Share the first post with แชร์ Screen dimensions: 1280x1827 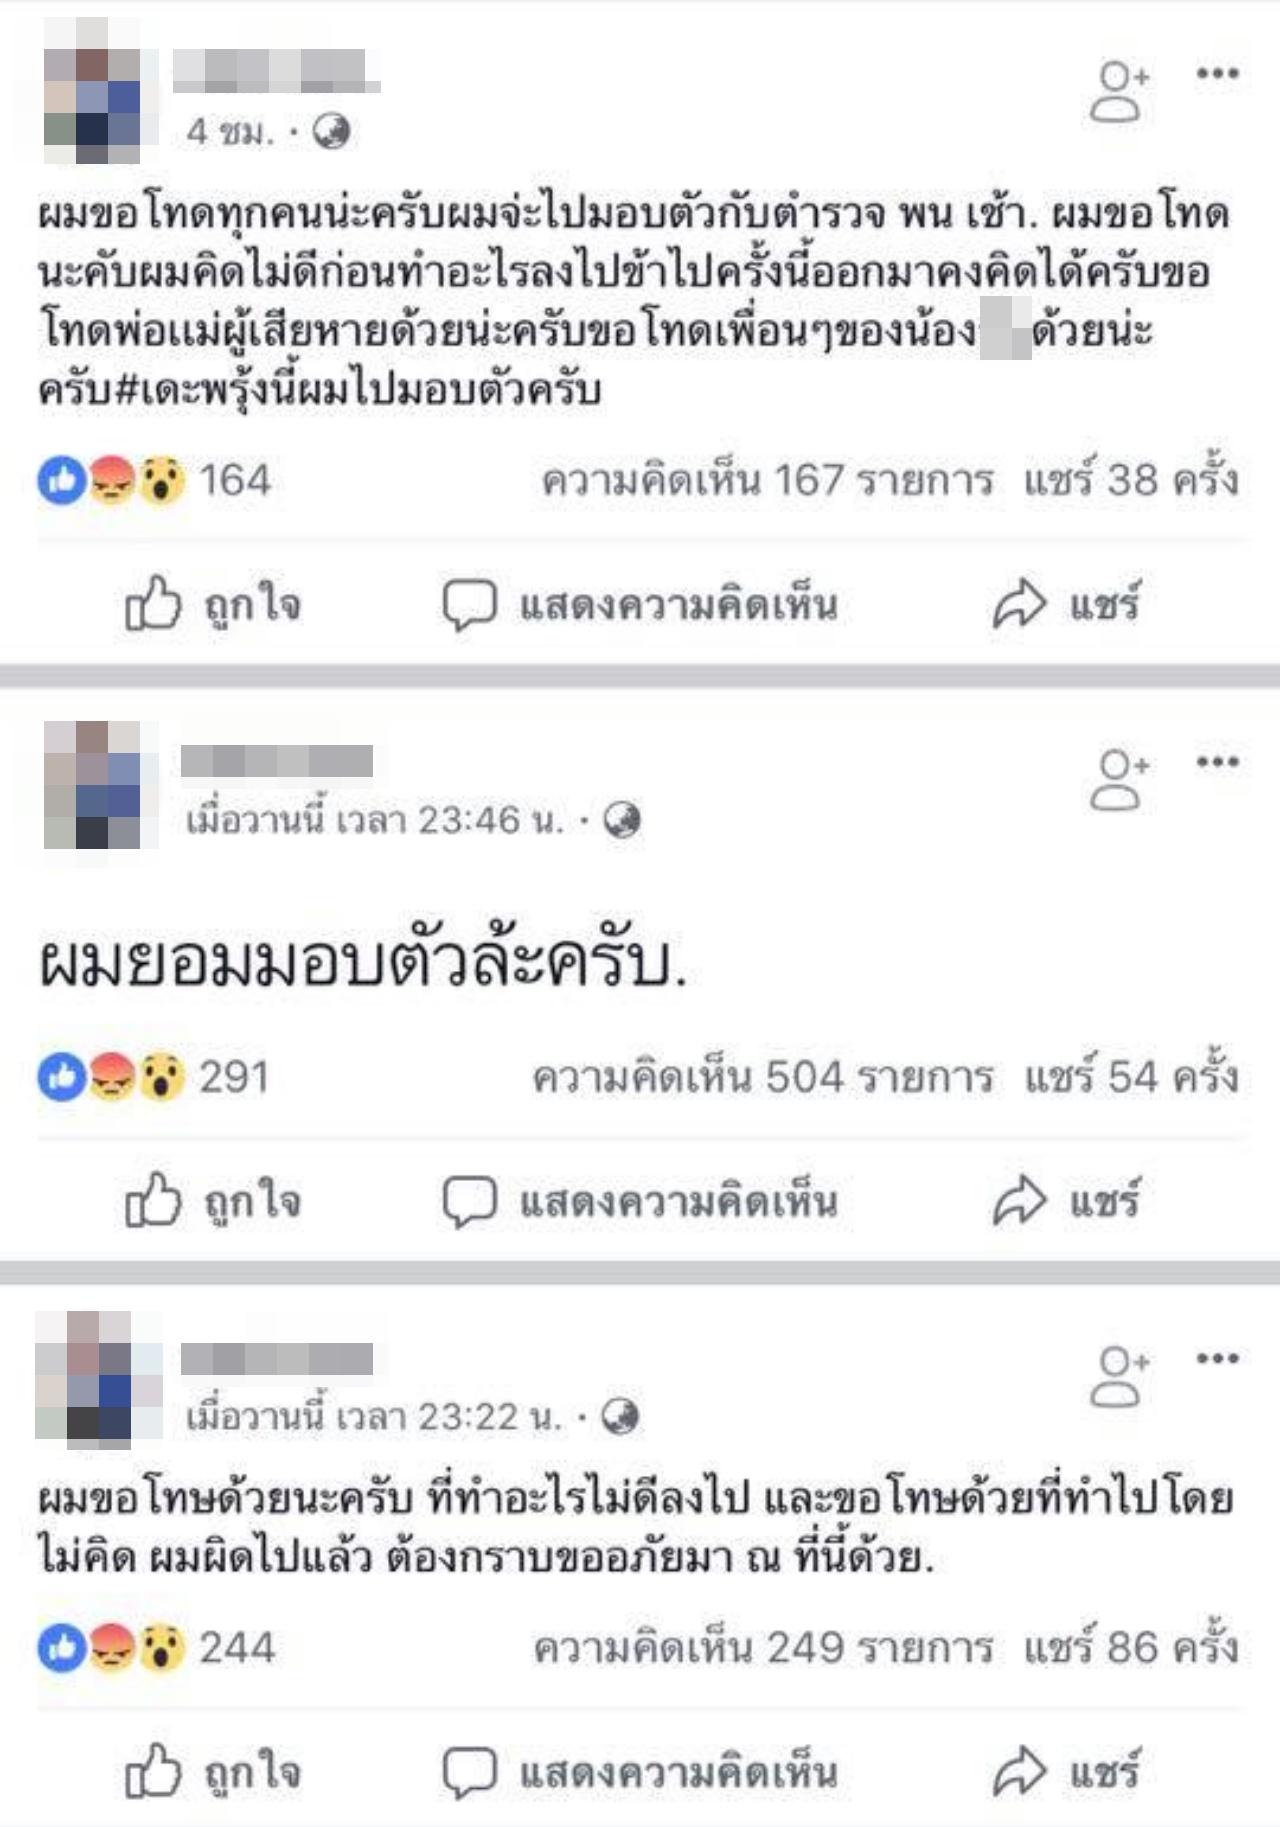[x=1066, y=604]
